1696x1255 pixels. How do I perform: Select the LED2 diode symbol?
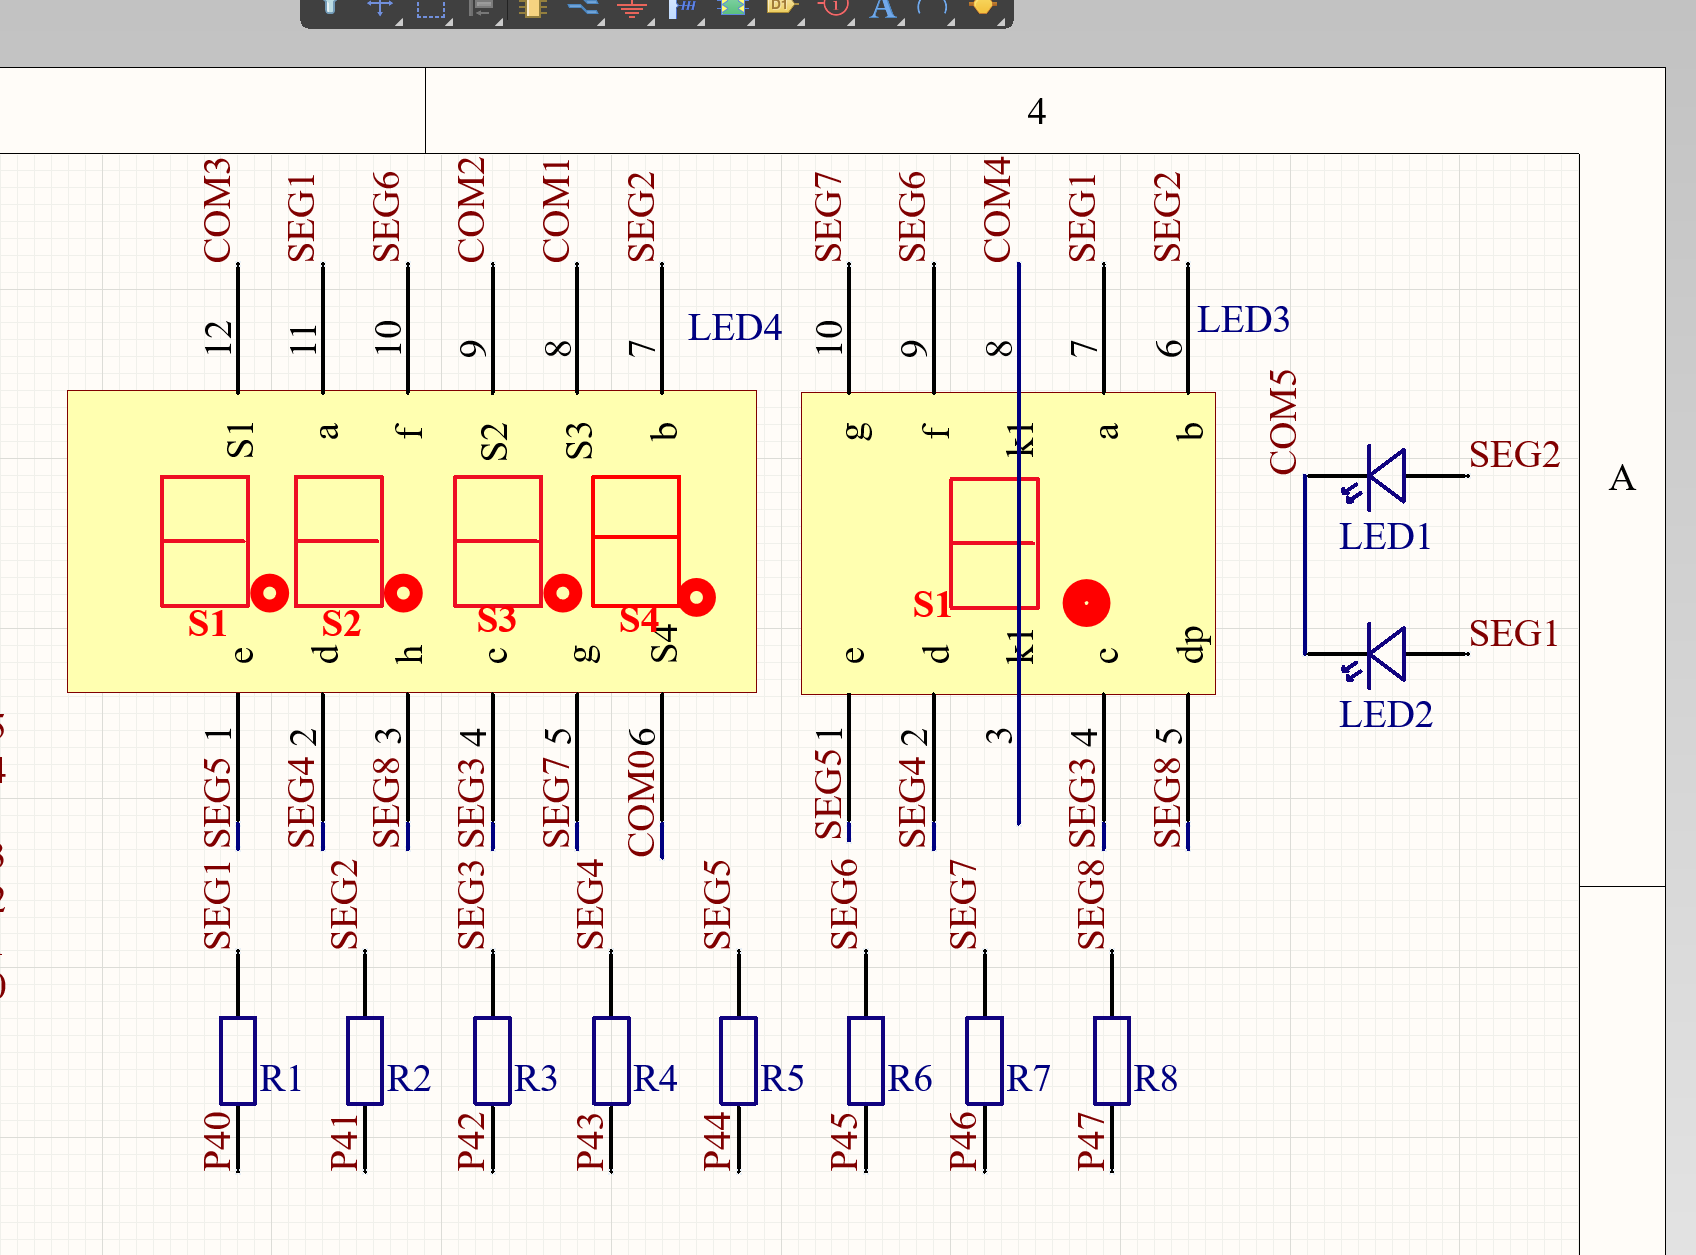pos(1385,654)
